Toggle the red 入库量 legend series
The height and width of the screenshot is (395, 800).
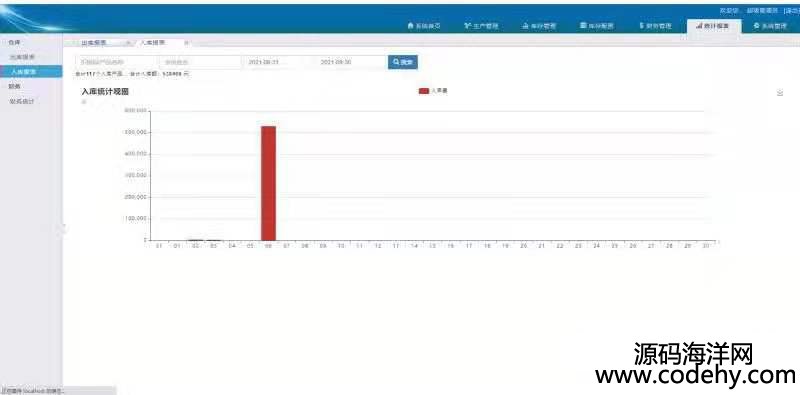pyautogui.click(x=433, y=91)
